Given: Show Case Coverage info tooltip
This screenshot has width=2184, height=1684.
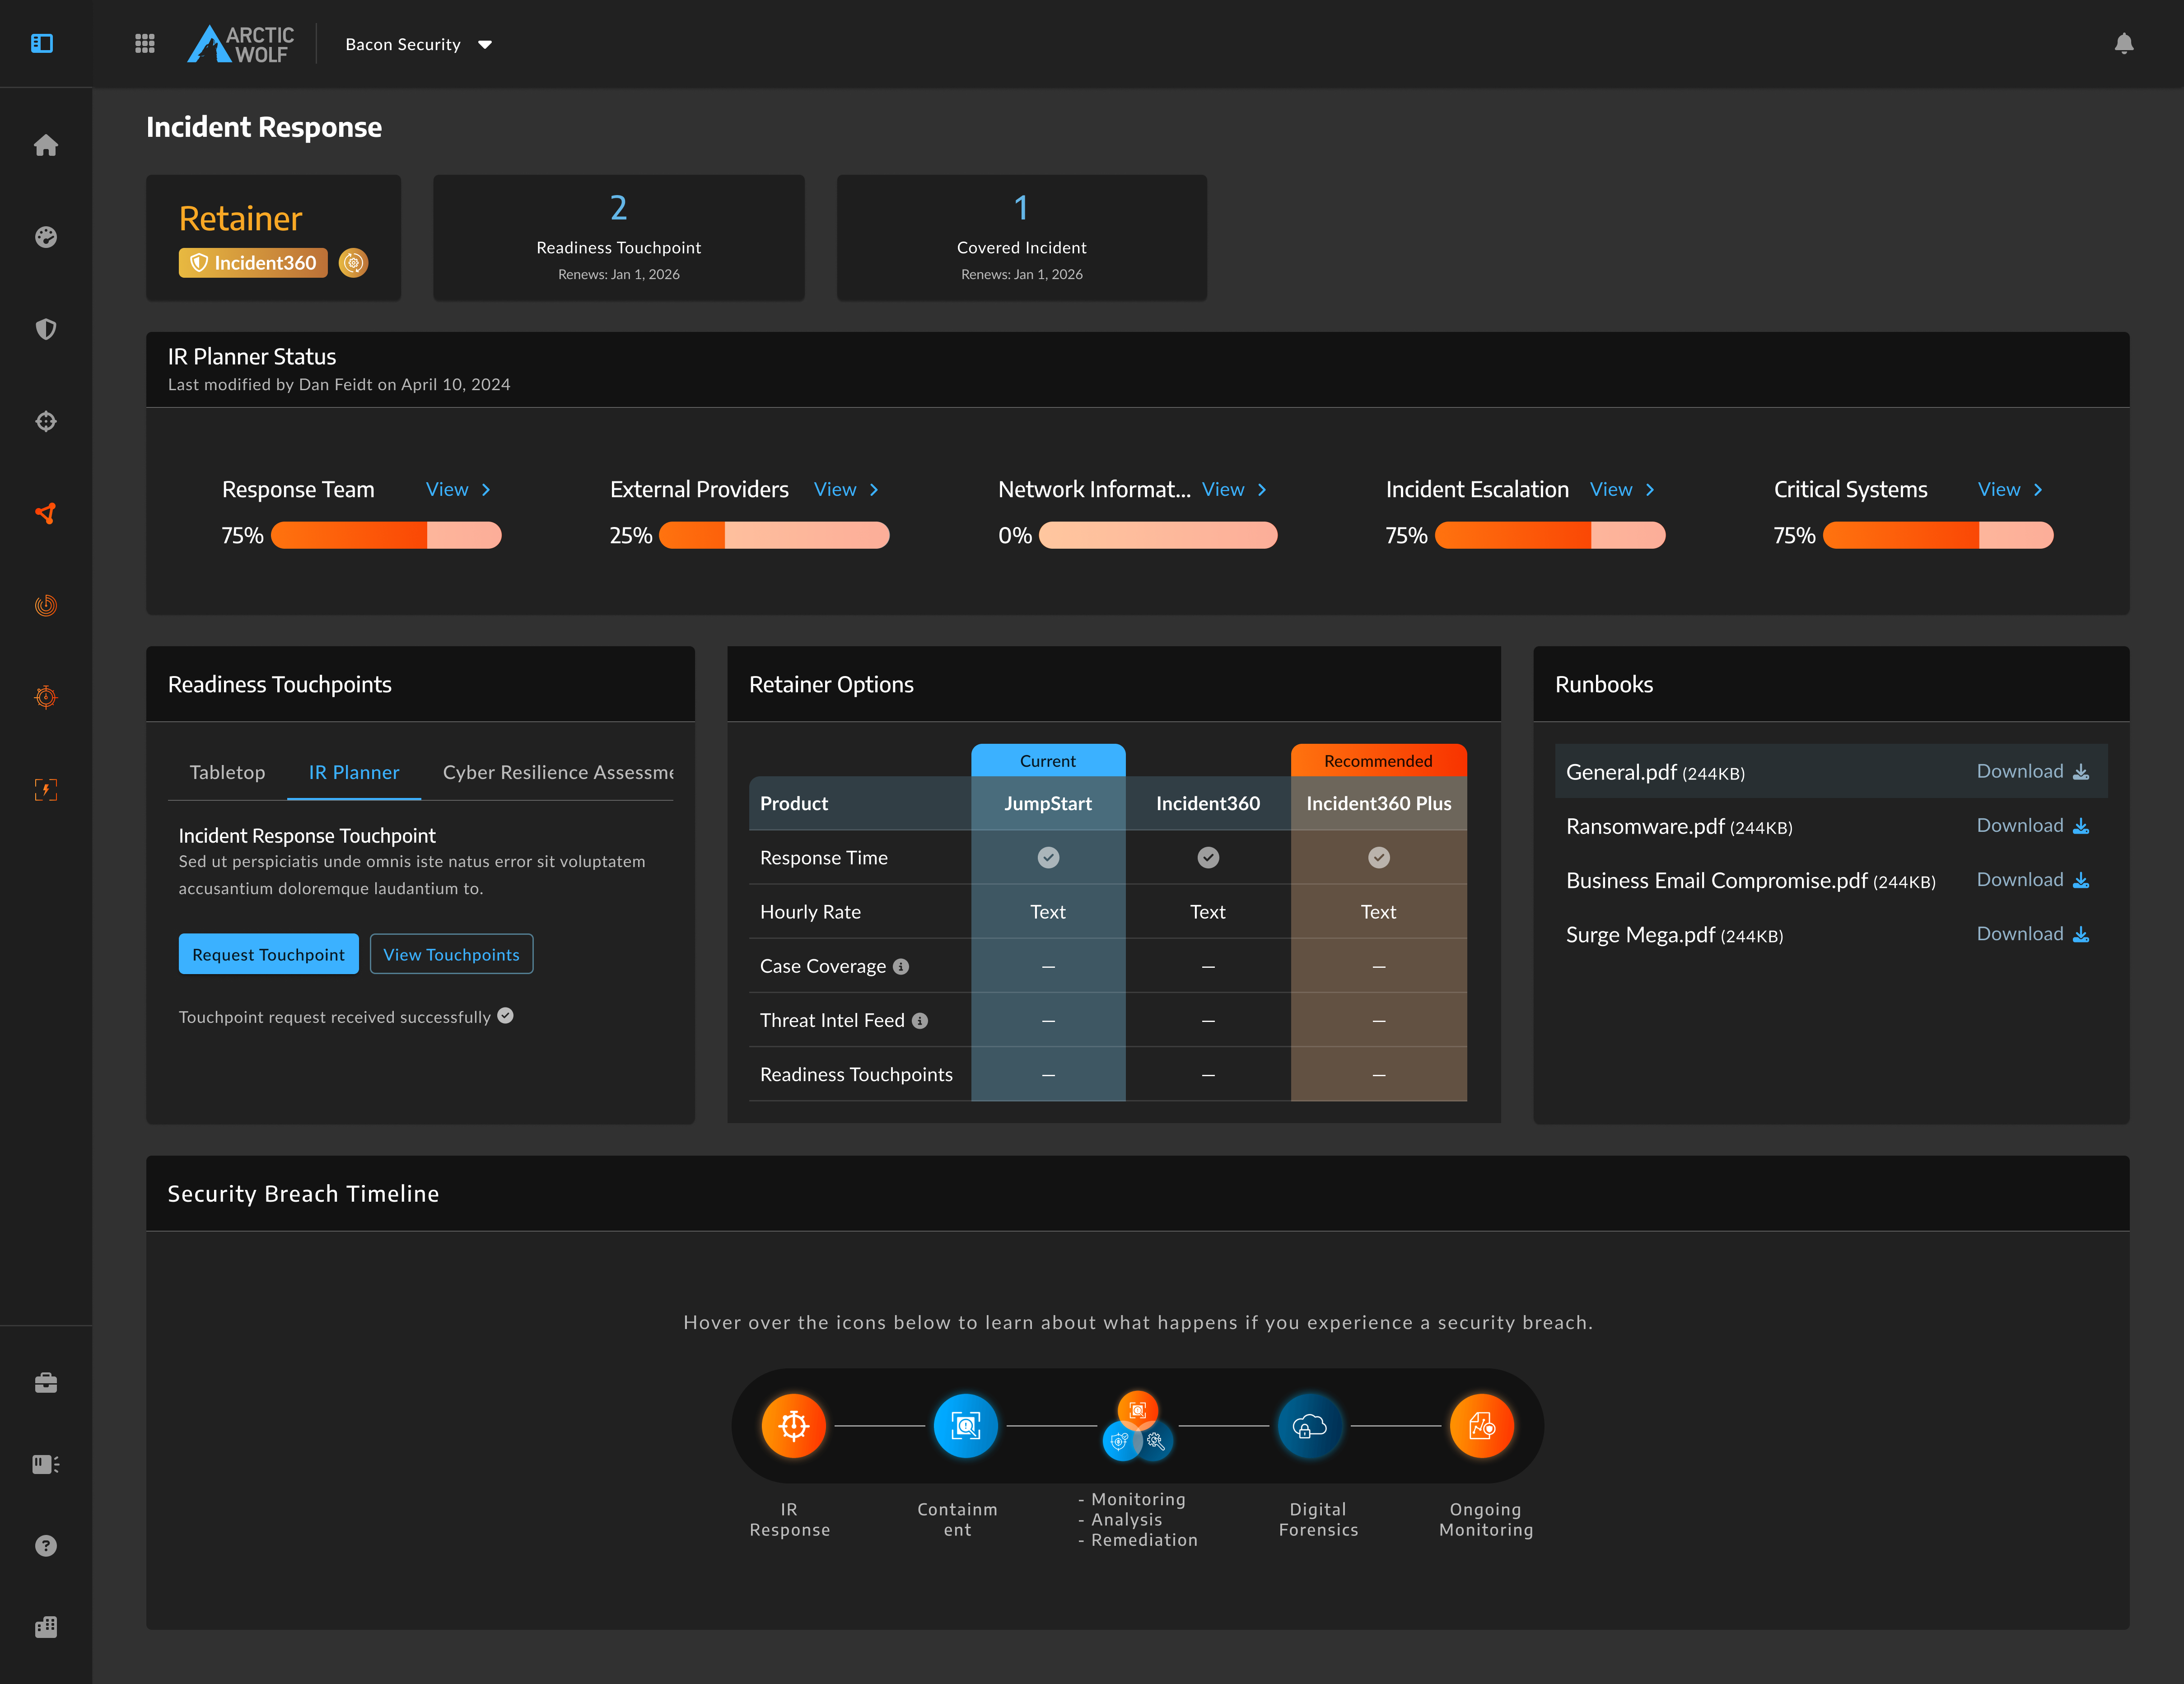Looking at the screenshot, I should pyautogui.click(x=901, y=966).
